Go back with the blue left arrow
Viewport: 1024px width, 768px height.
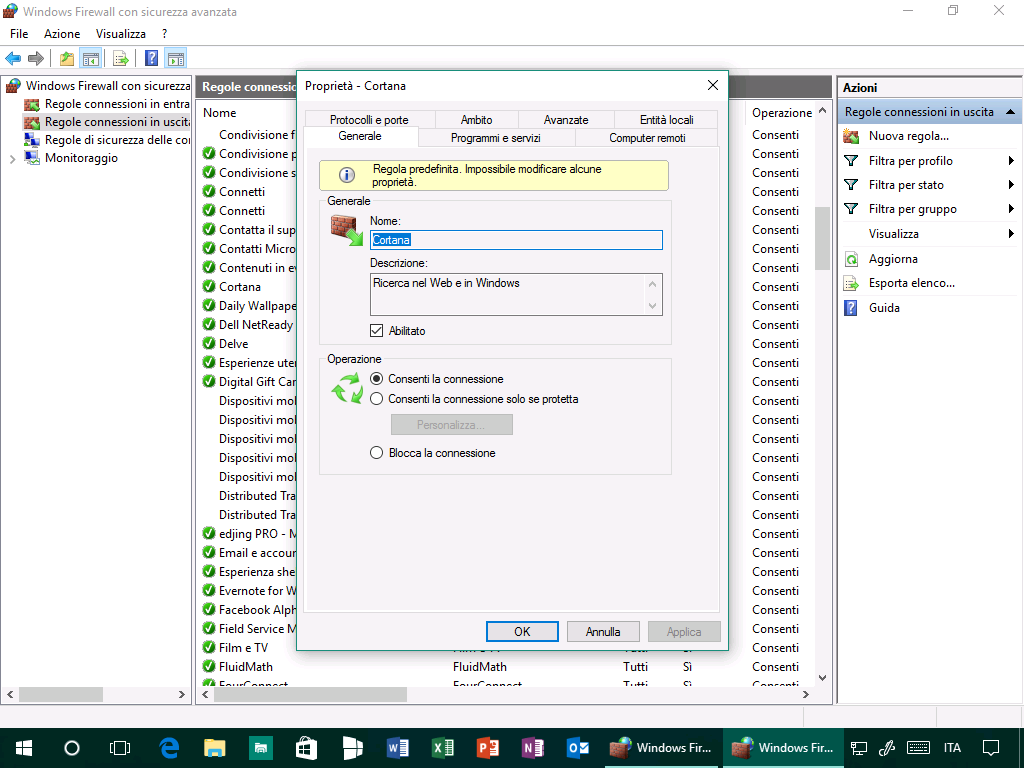coord(13,59)
